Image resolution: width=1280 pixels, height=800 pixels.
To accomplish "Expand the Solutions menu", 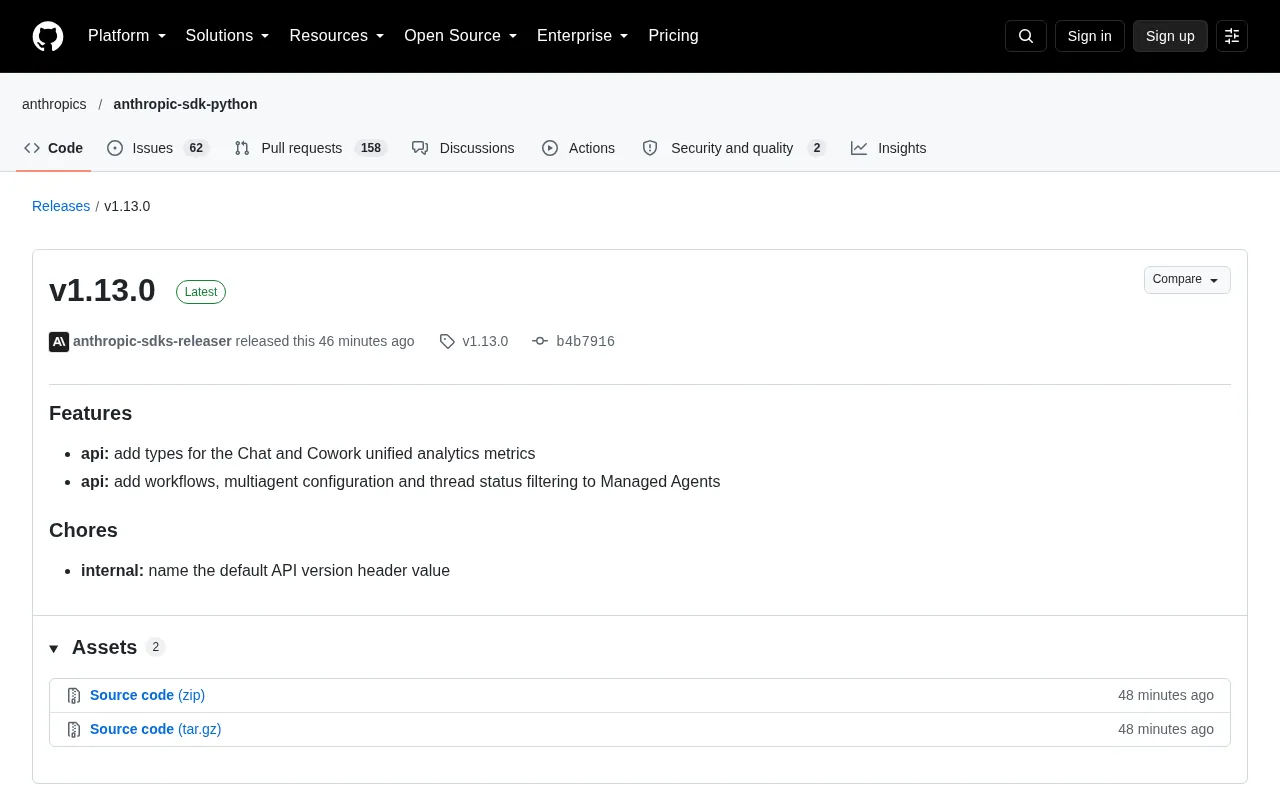I will tap(228, 36).
